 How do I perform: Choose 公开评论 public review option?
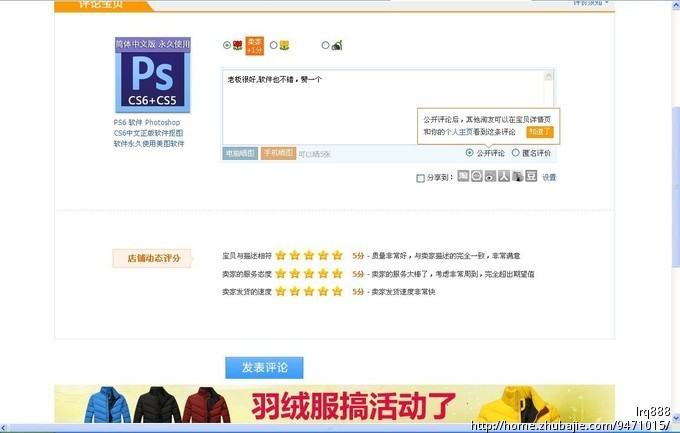[x=469, y=153]
